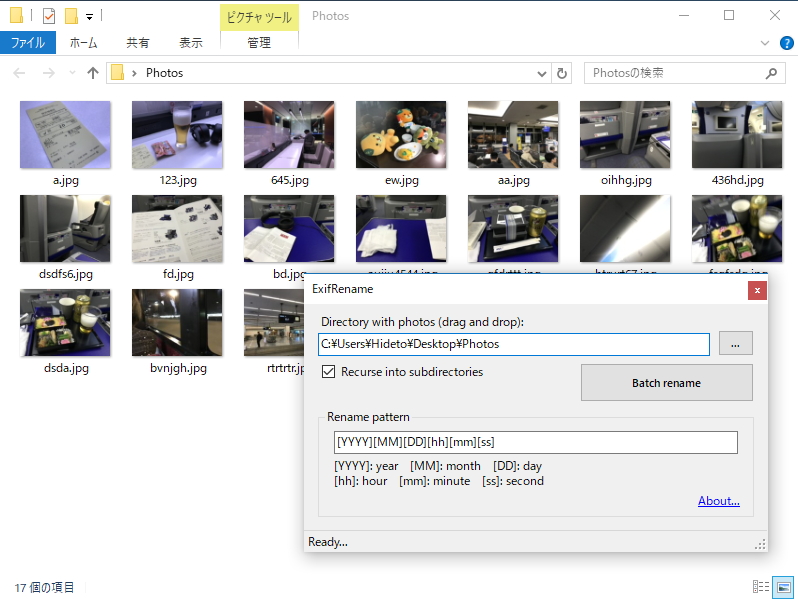Switch to large thumbnails view icon
Image resolution: width=798 pixels, height=599 pixels.
coord(783,587)
